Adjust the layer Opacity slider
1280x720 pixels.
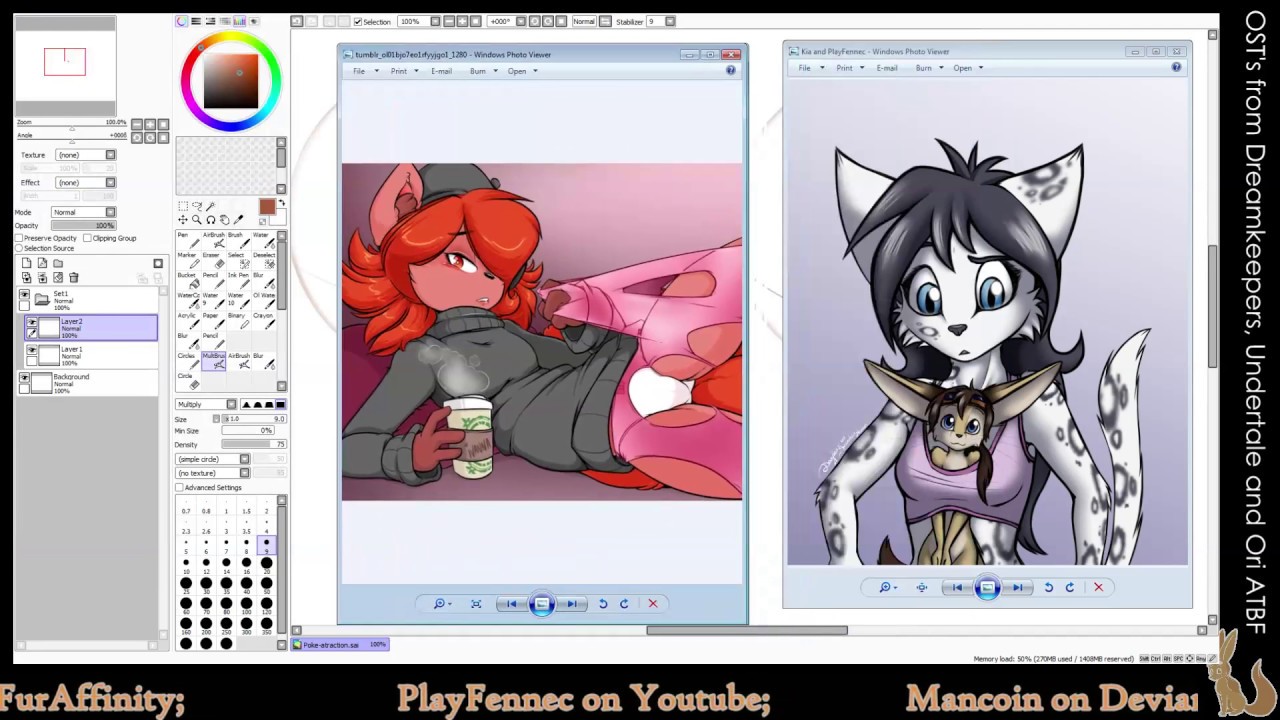(84, 225)
